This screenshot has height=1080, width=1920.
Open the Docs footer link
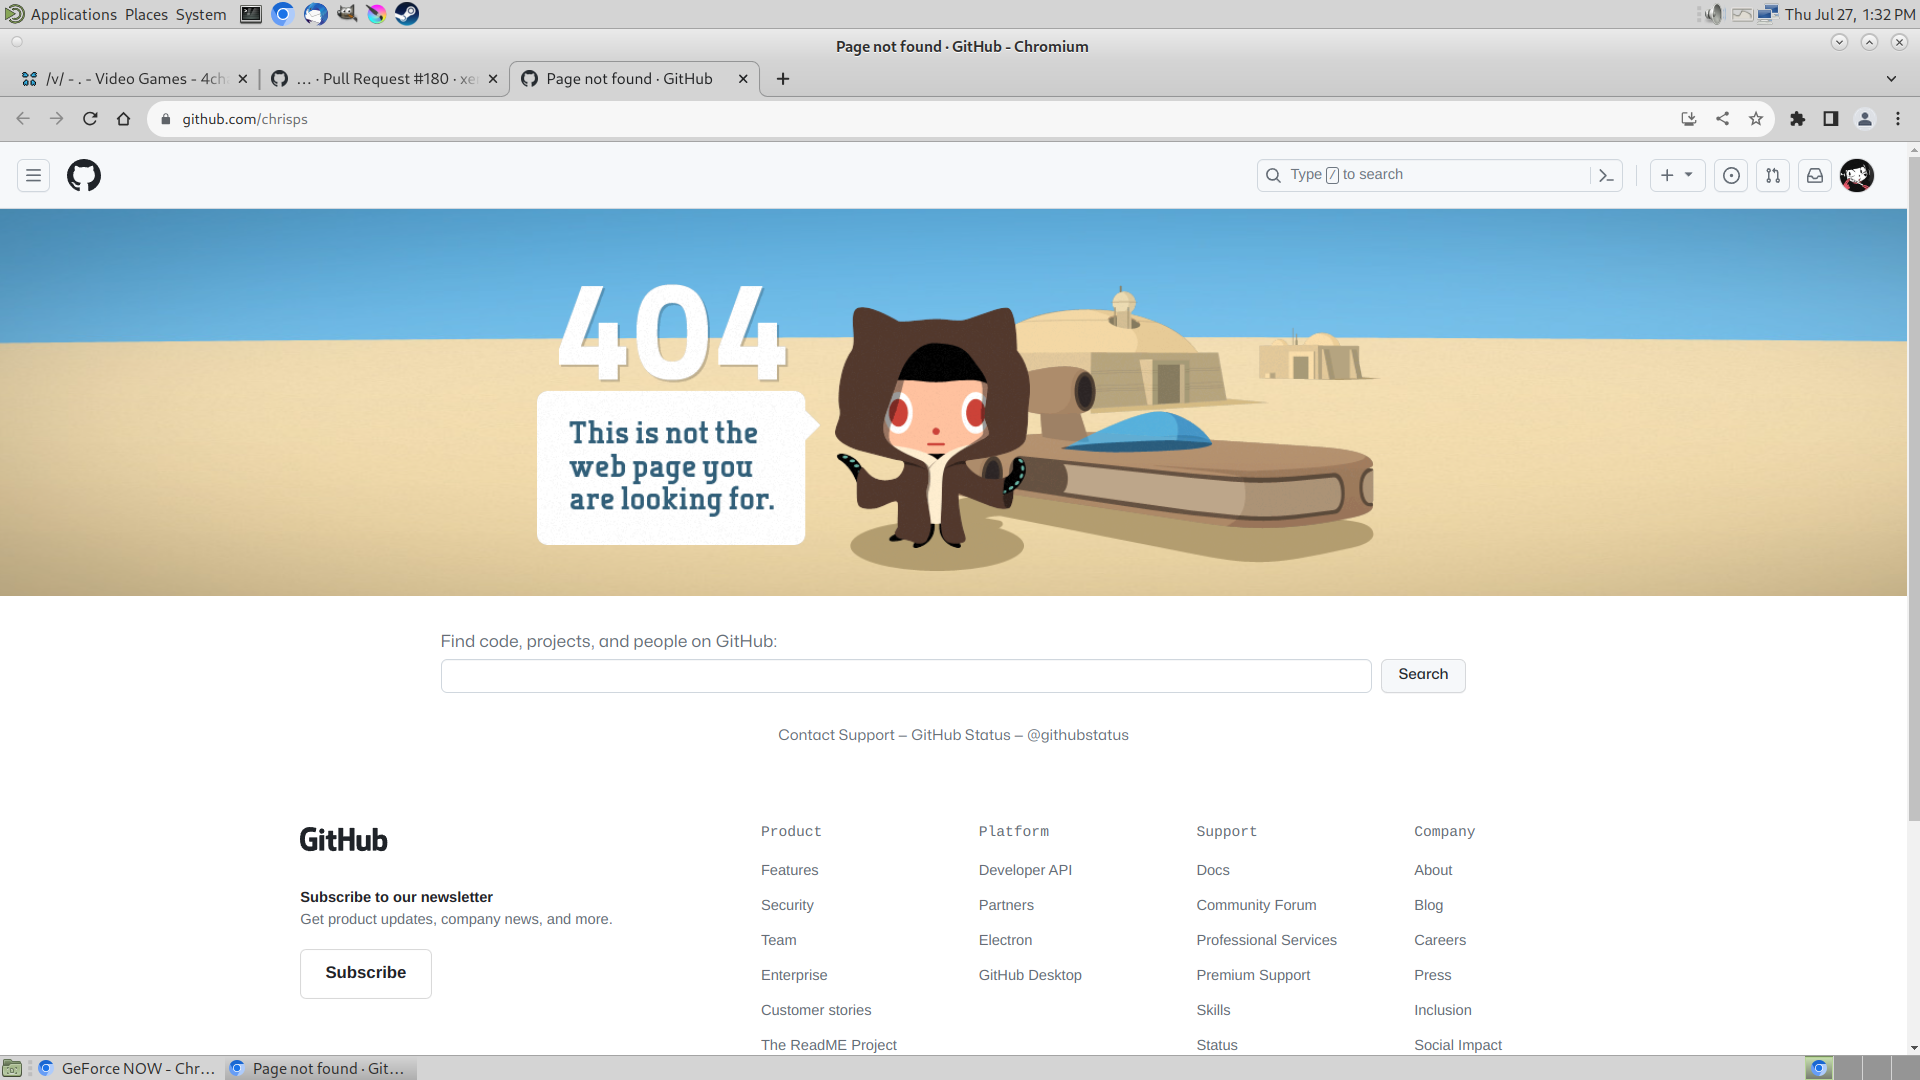coord(1213,870)
